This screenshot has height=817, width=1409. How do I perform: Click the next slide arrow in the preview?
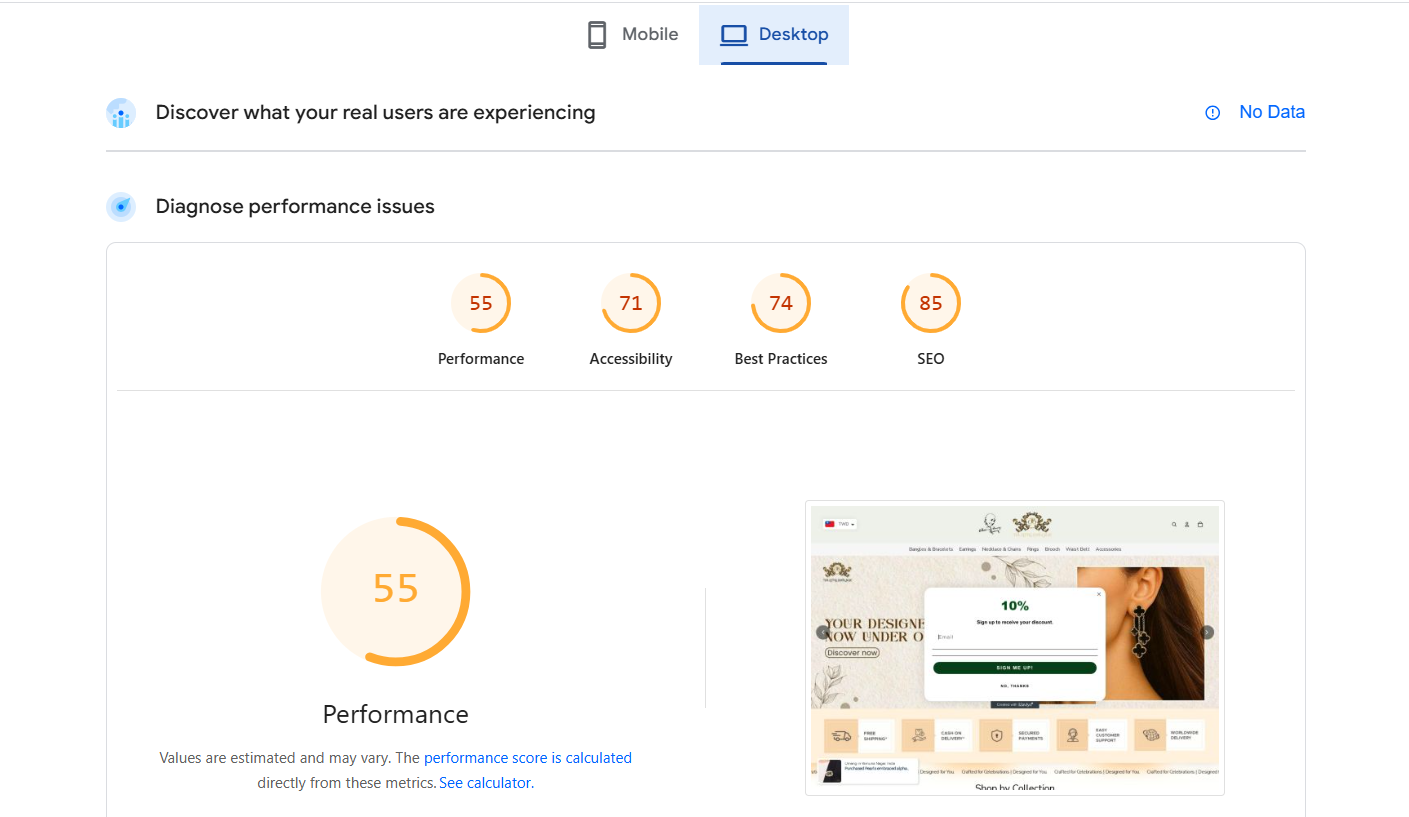[x=1207, y=632]
